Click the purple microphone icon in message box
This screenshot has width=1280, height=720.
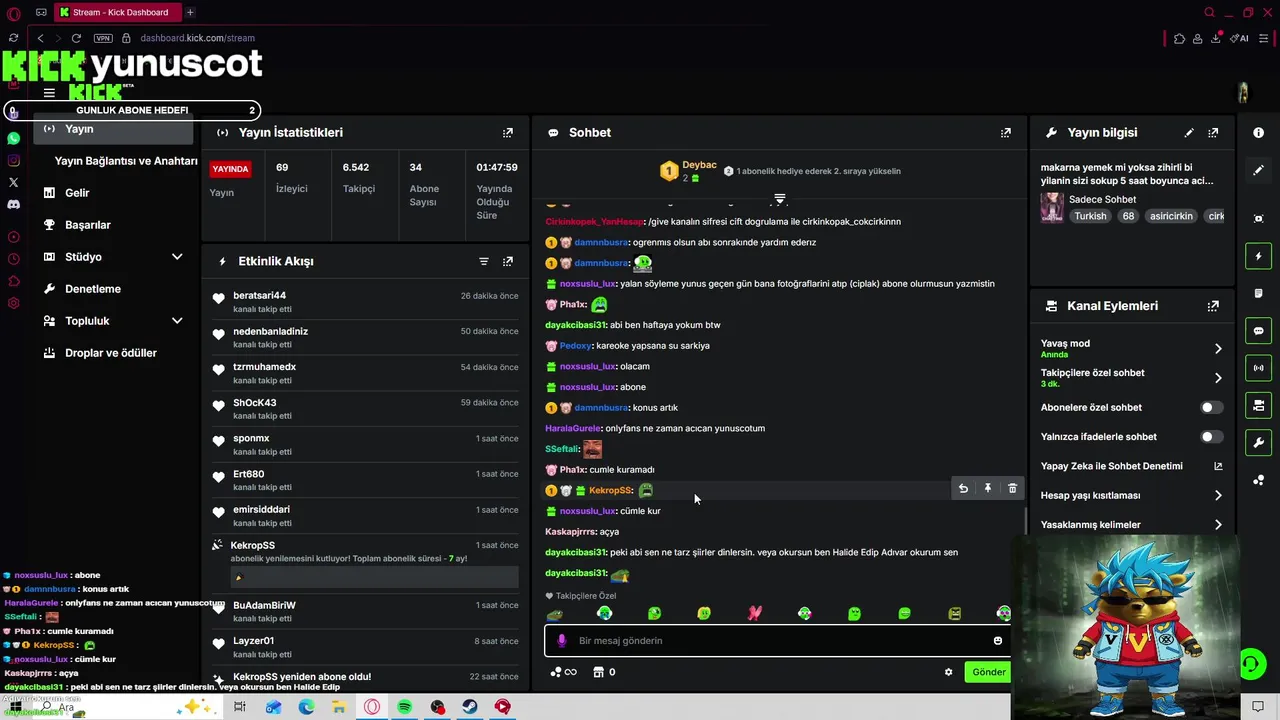point(561,641)
